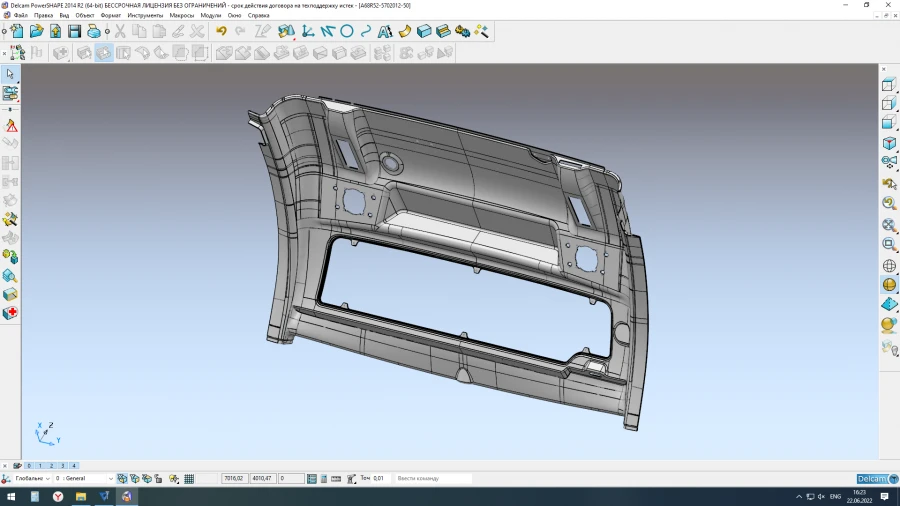
Task: Click the Open file folder icon
Action: pyautogui.click(x=37, y=31)
